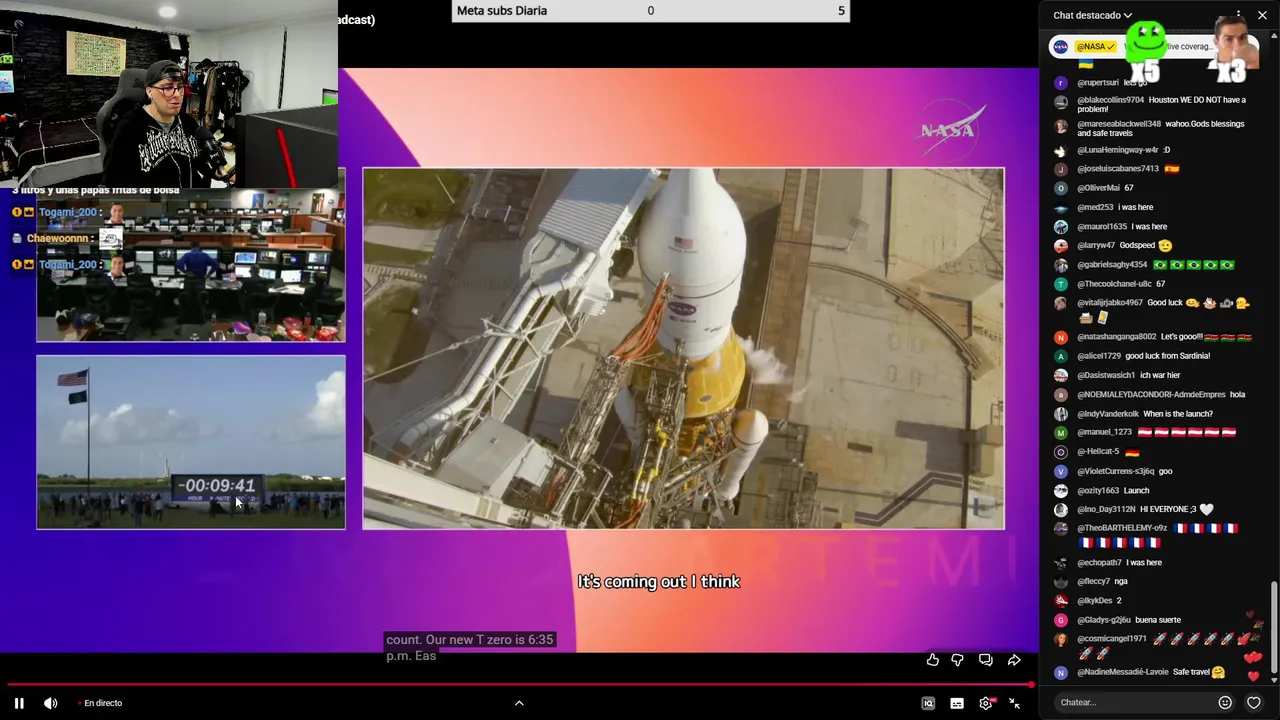Close the chat panel
This screenshot has width=1280, height=720.
coord(1262,15)
